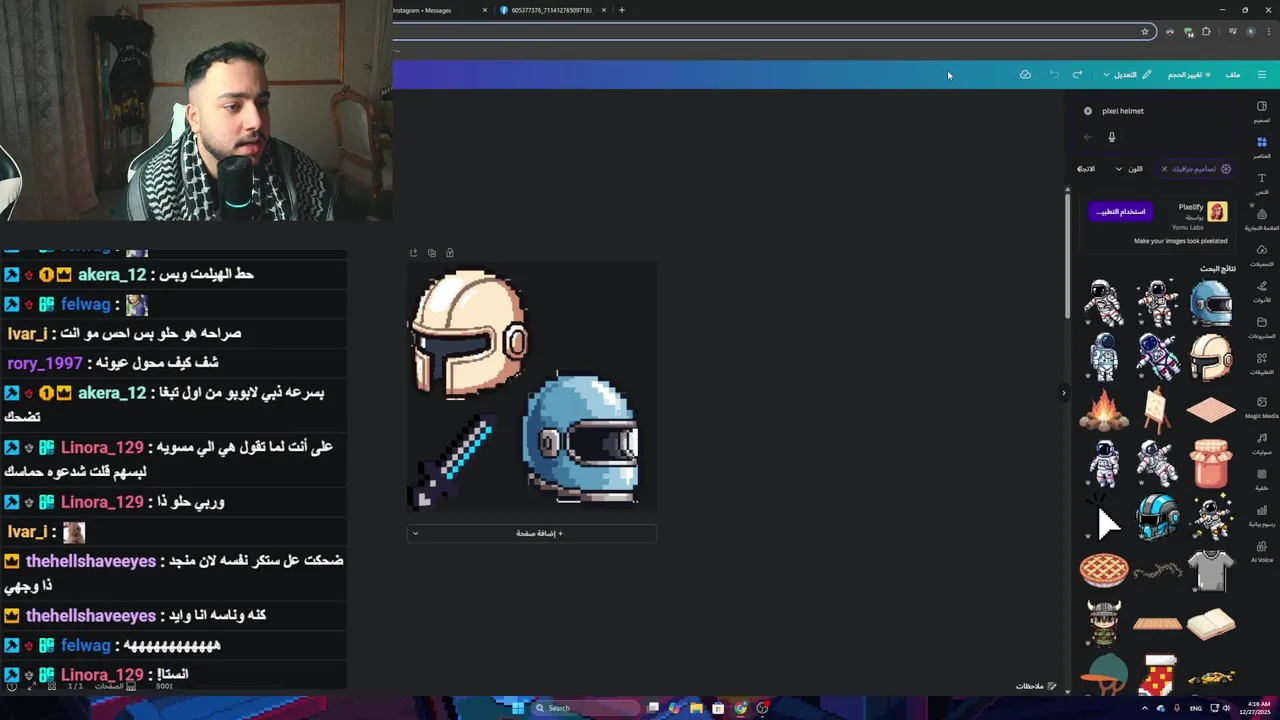Open the AI Voice sidebar panel
1280x720 pixels.
pos(1261,551)
